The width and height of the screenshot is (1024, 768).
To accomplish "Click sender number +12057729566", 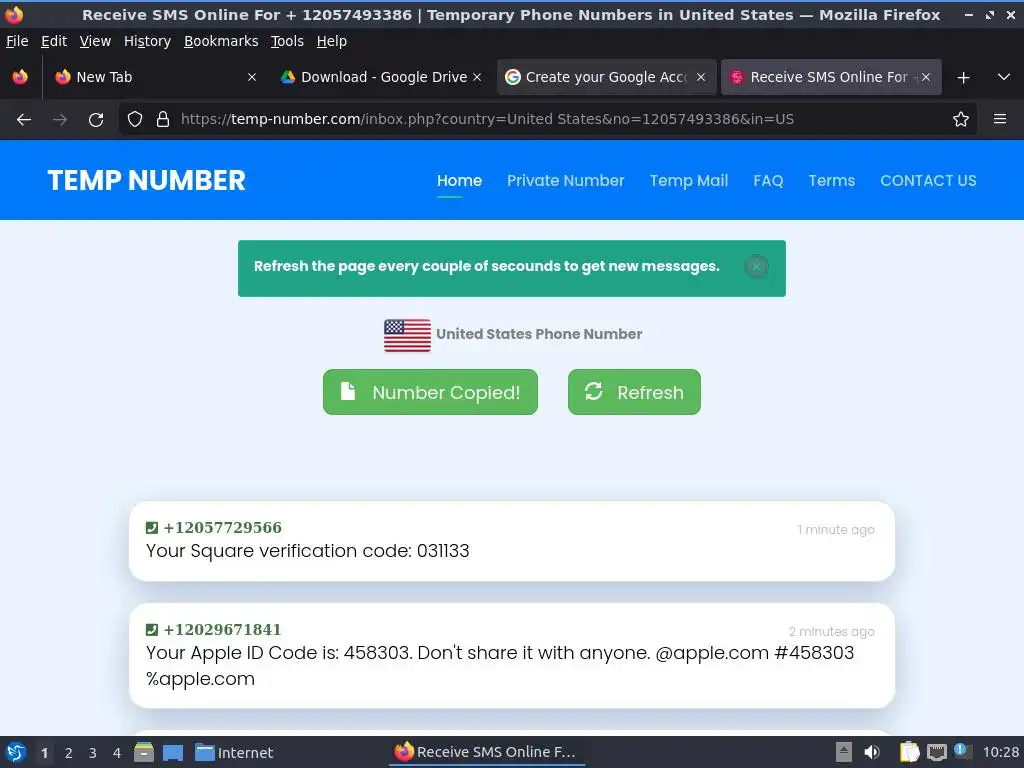I will (222, 528).
